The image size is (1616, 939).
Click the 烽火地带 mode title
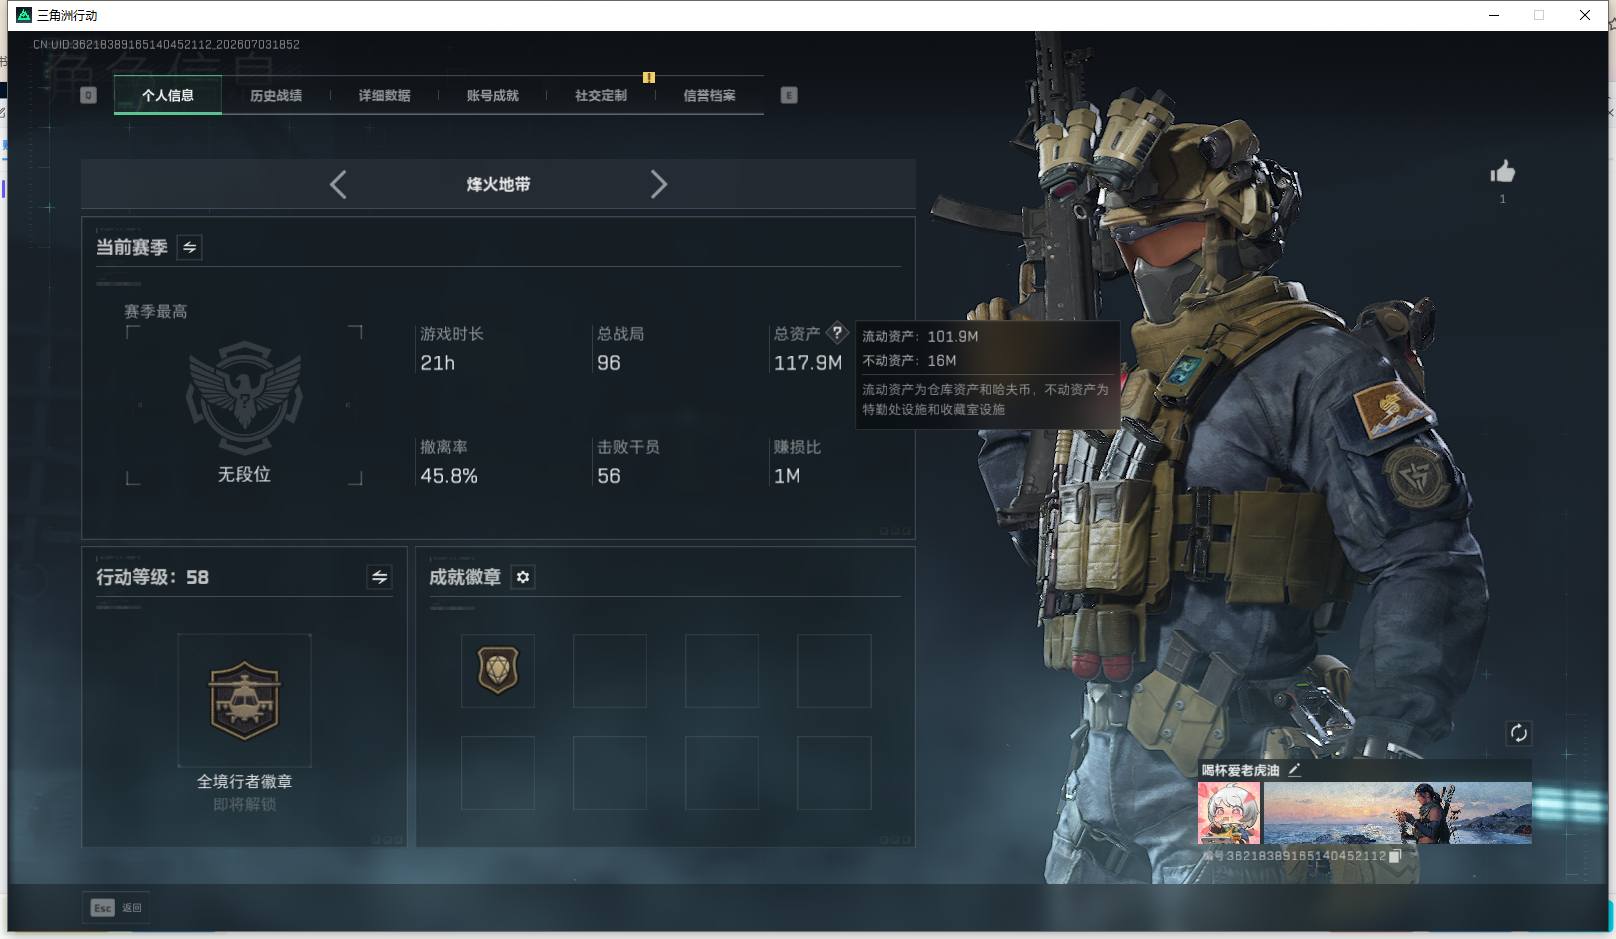(x=498, y=184)
